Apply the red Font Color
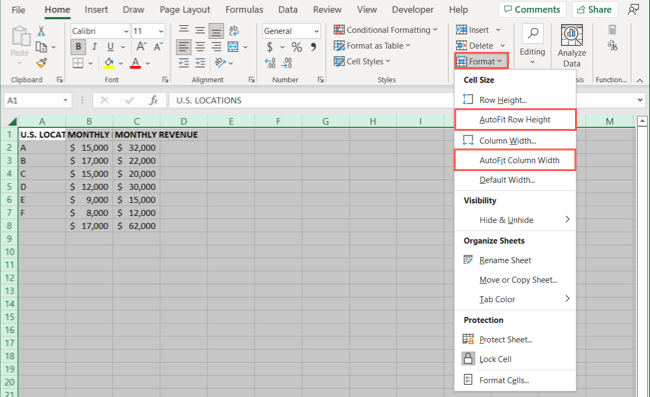 coord(135,63)
